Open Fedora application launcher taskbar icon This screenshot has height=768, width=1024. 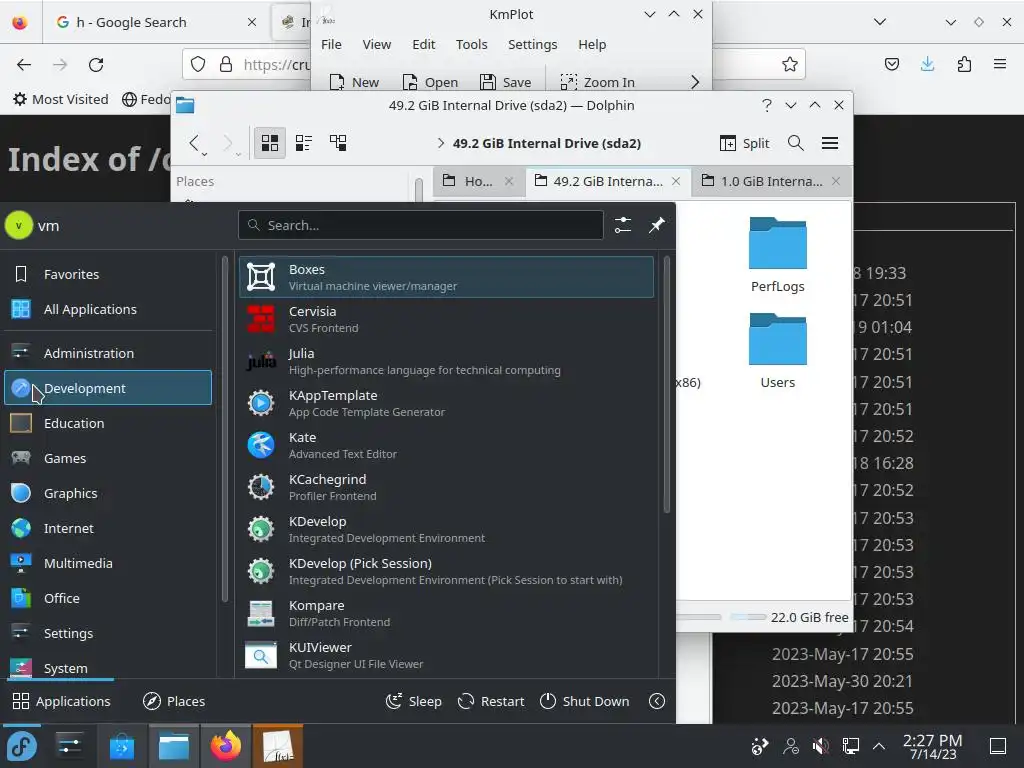(22, 746)
